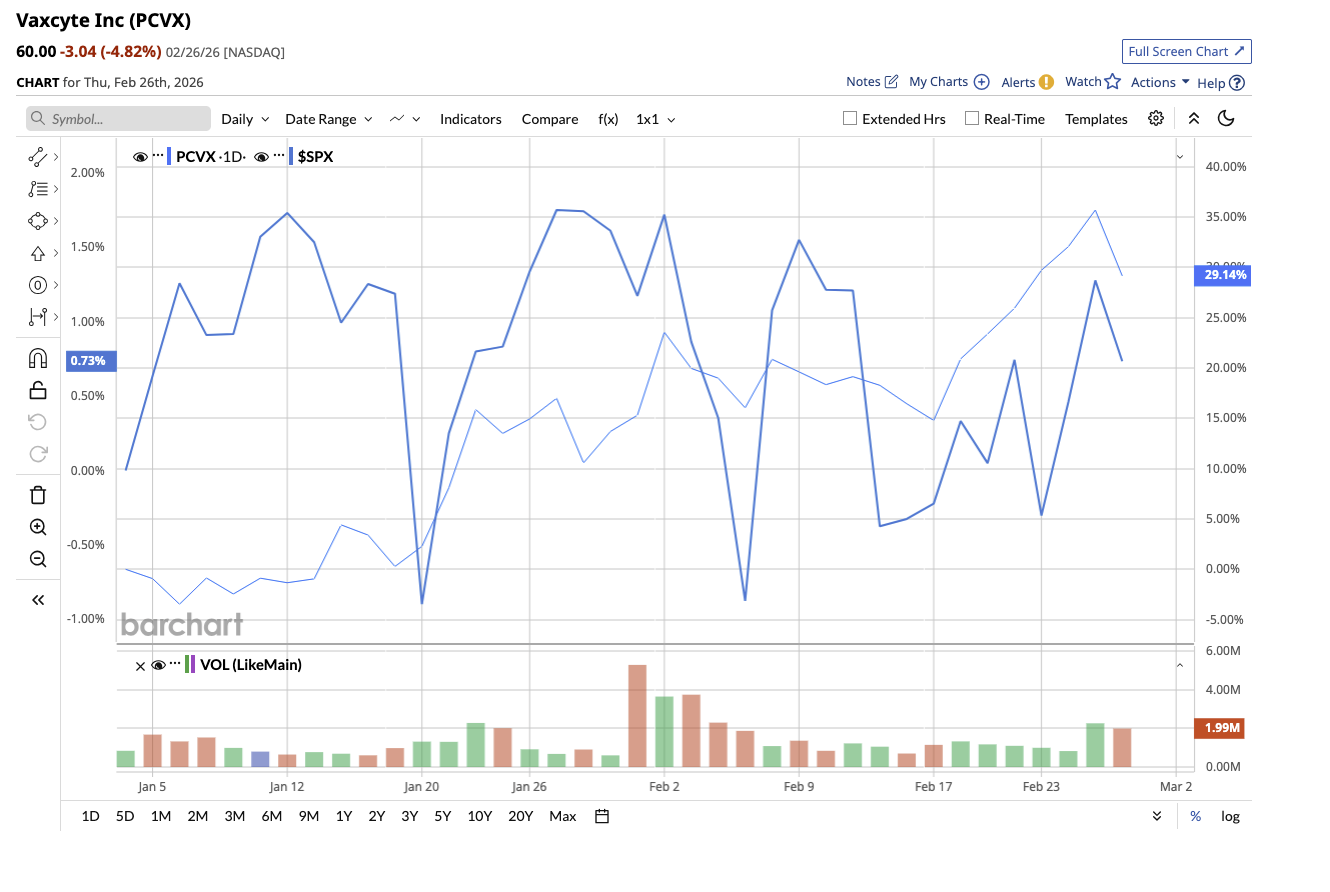Select the 5Y time range
Screen dimensions: 1330x892
[x=443, y=816]
